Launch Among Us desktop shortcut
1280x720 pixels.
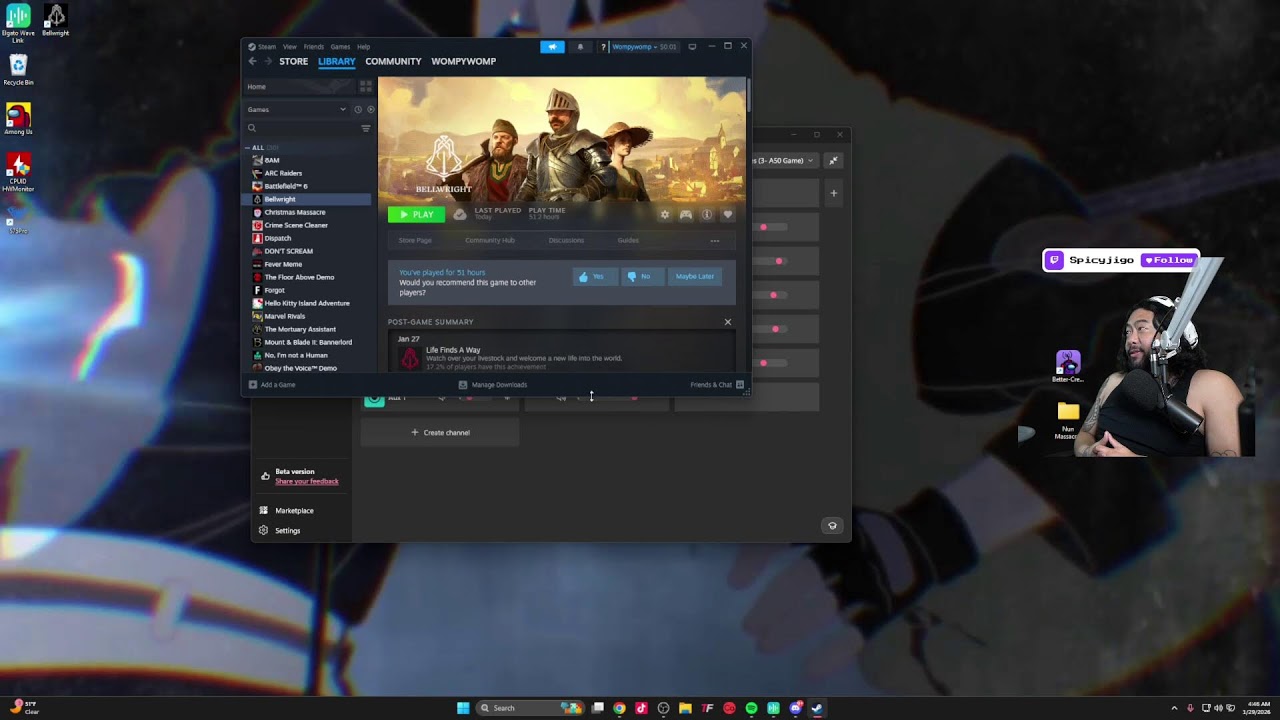click(18, 119)
